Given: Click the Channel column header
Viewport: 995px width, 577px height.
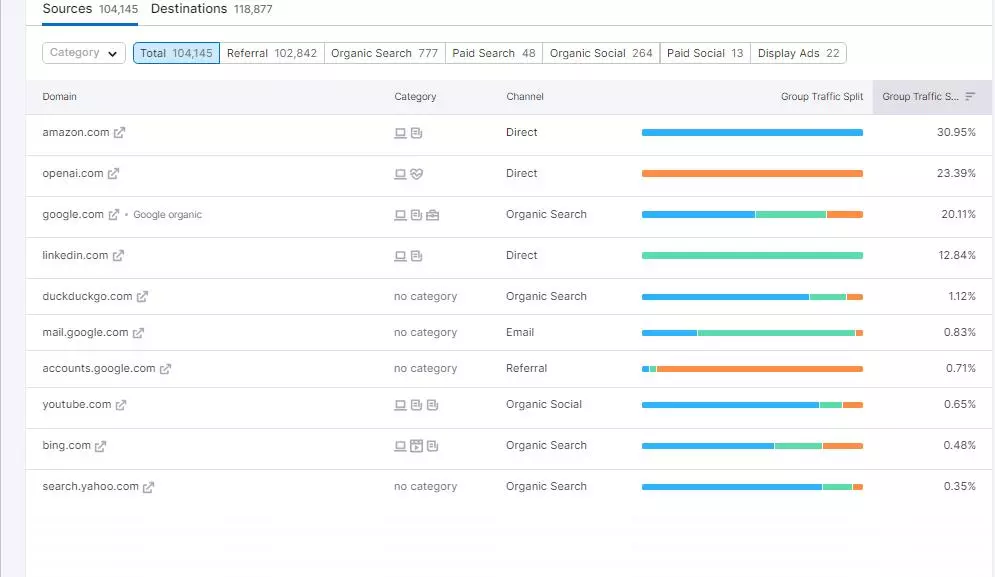Looking at the screenshot, I should pyautogui.click(x=525, y=96).
